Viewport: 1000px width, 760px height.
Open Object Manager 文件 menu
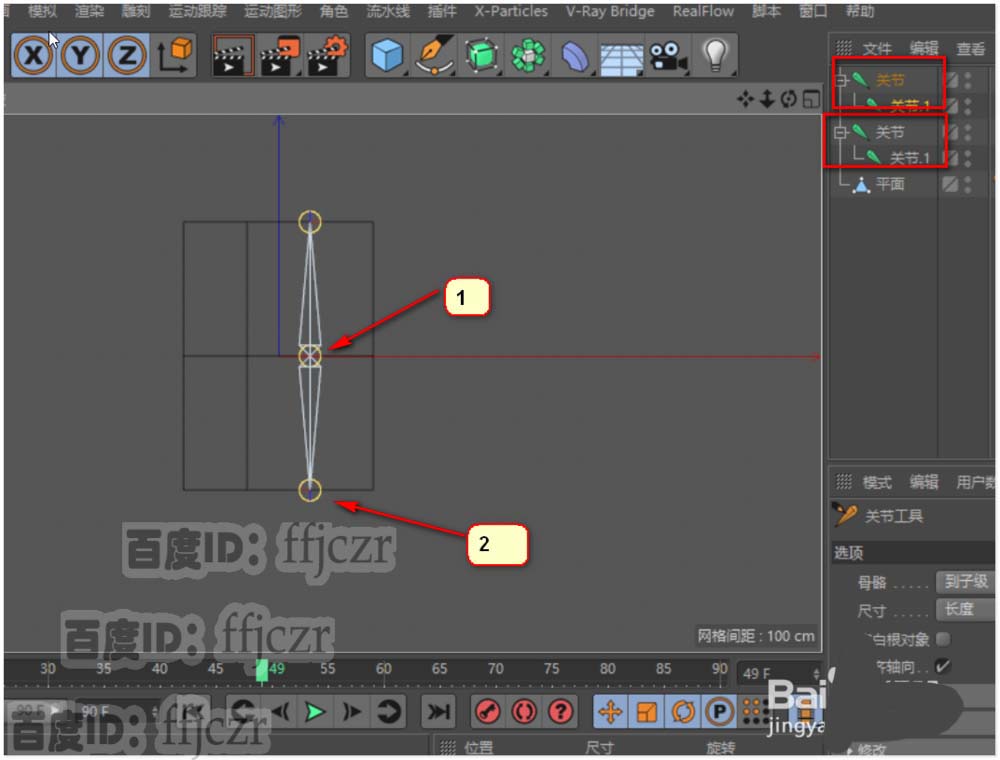(x=877, y=48)
